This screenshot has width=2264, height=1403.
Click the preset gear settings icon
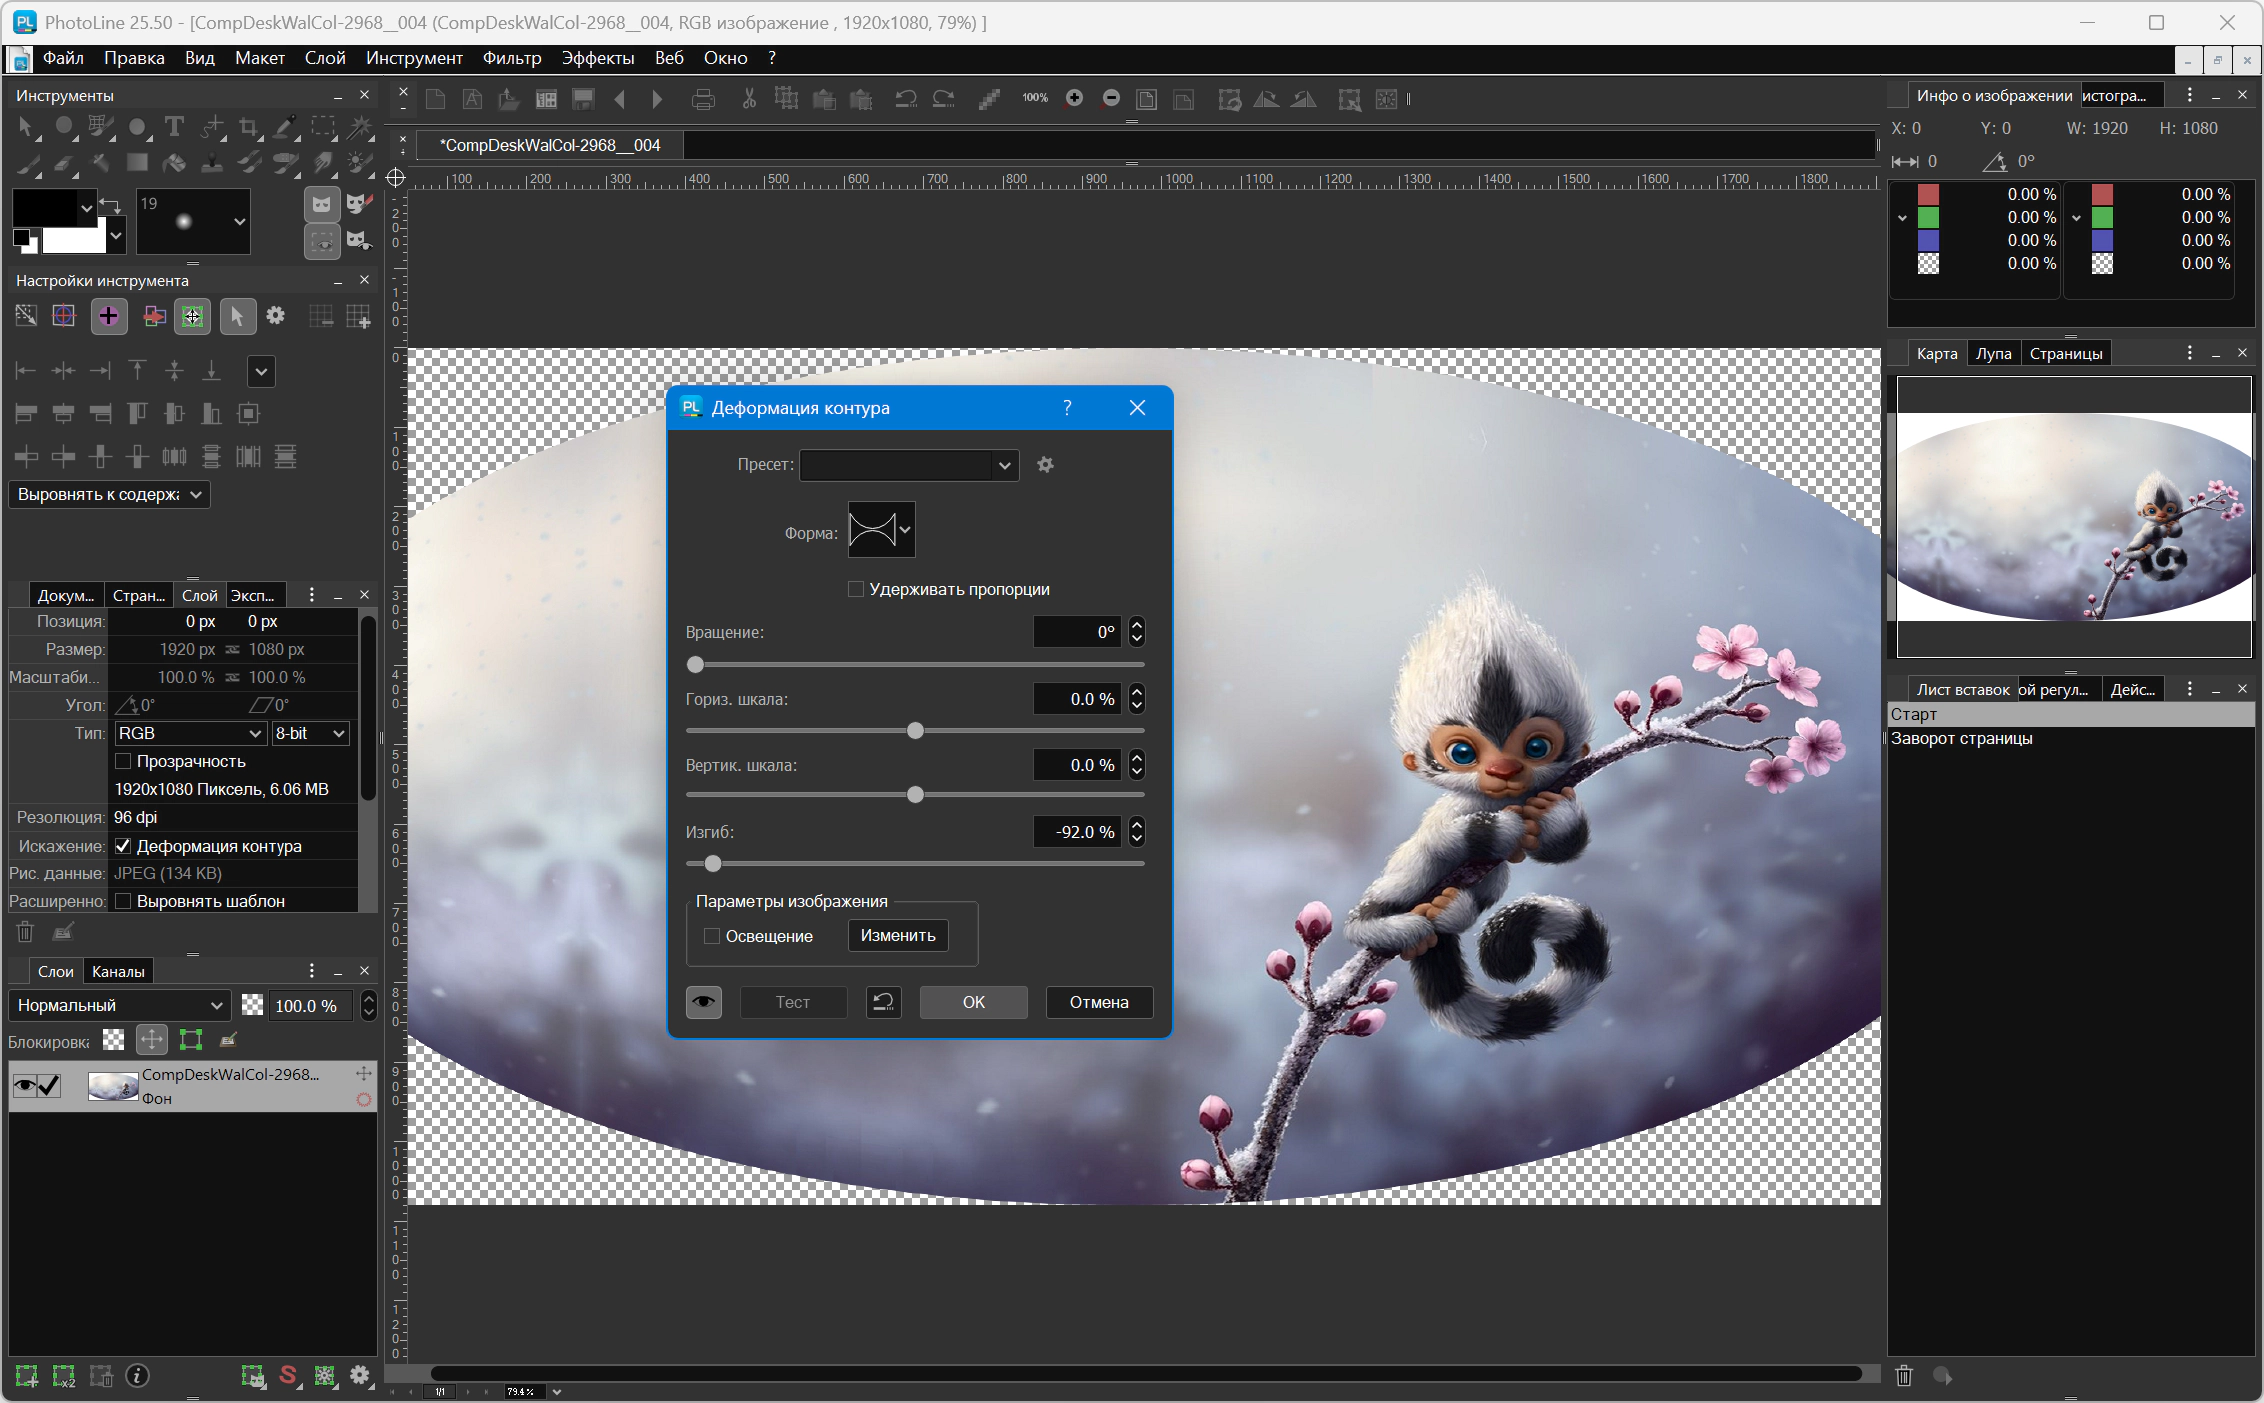pyautogui.click(x=1045, y=465)
